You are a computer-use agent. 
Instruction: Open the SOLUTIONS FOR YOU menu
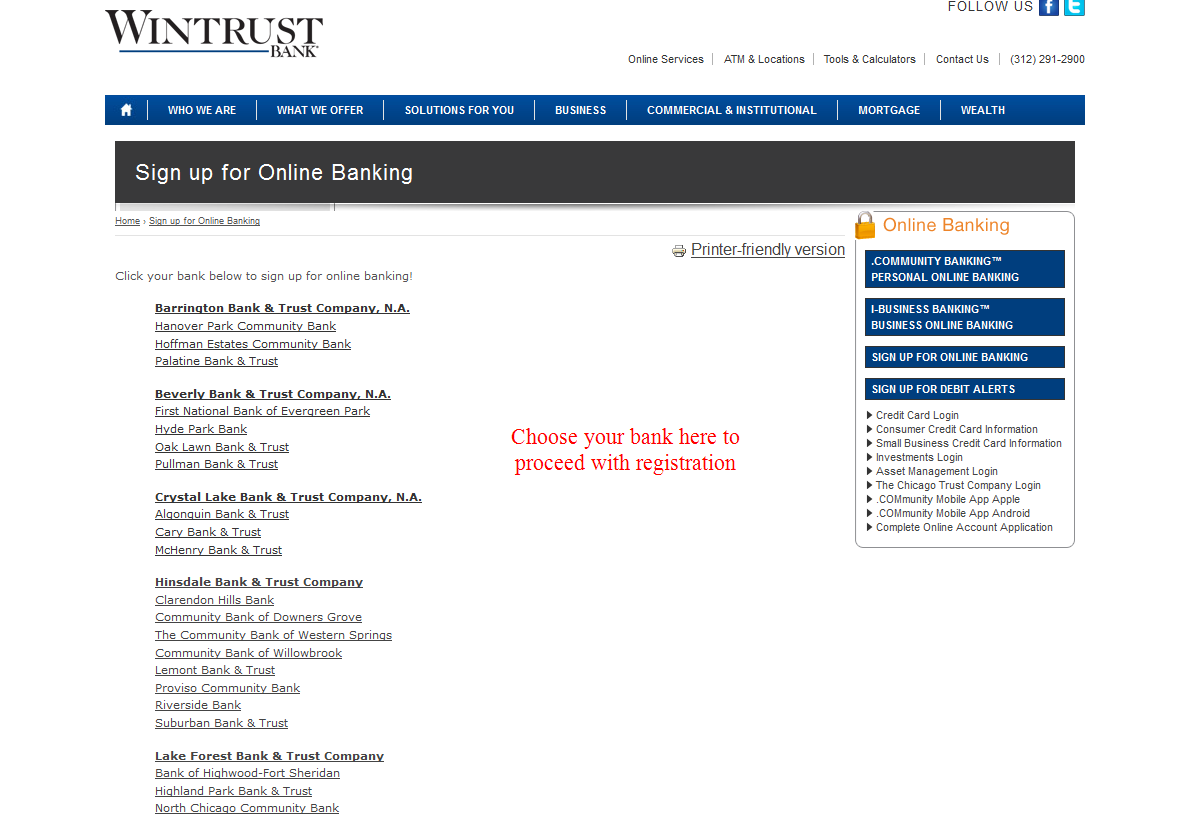tap(459, 110)
